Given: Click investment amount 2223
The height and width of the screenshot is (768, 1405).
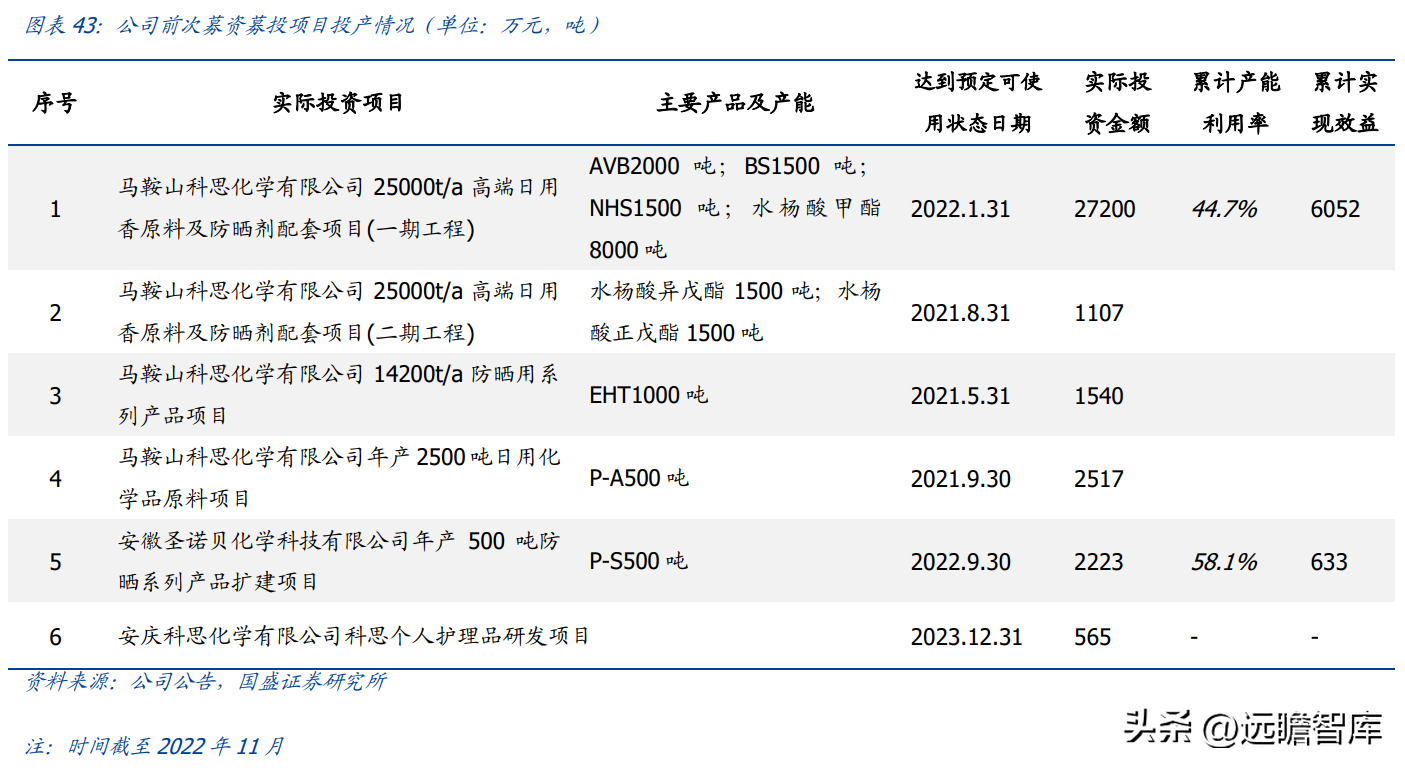Looking at the screenshot, I should point(1099,562).
